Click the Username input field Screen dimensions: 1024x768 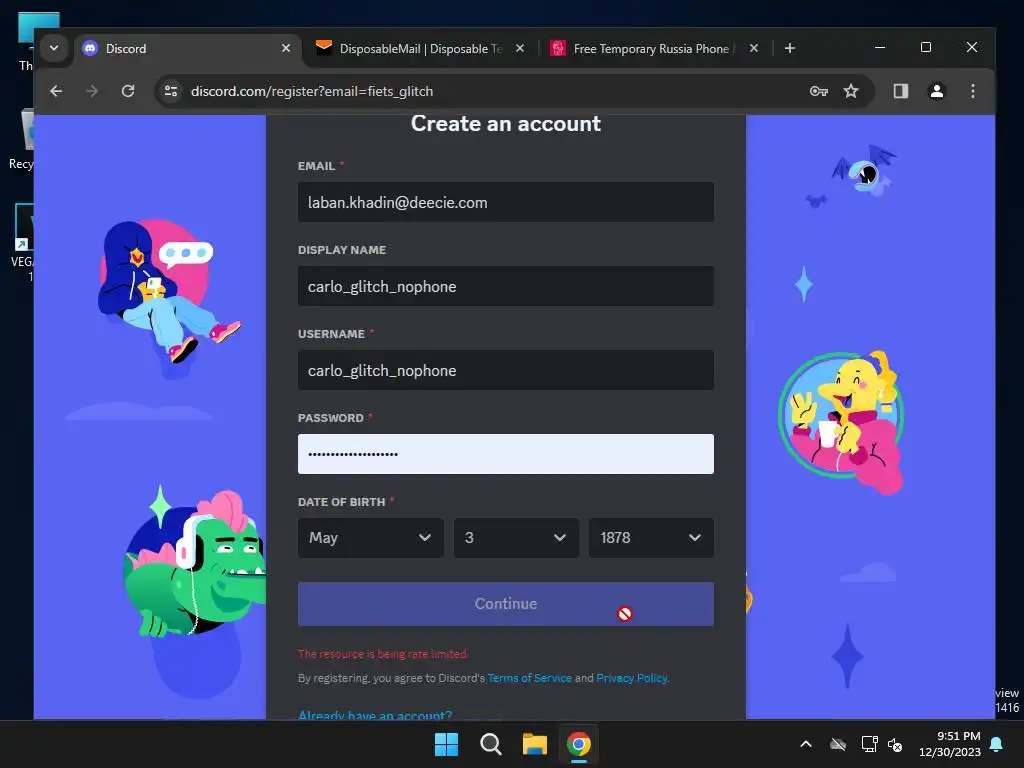[x=505, y=370]
